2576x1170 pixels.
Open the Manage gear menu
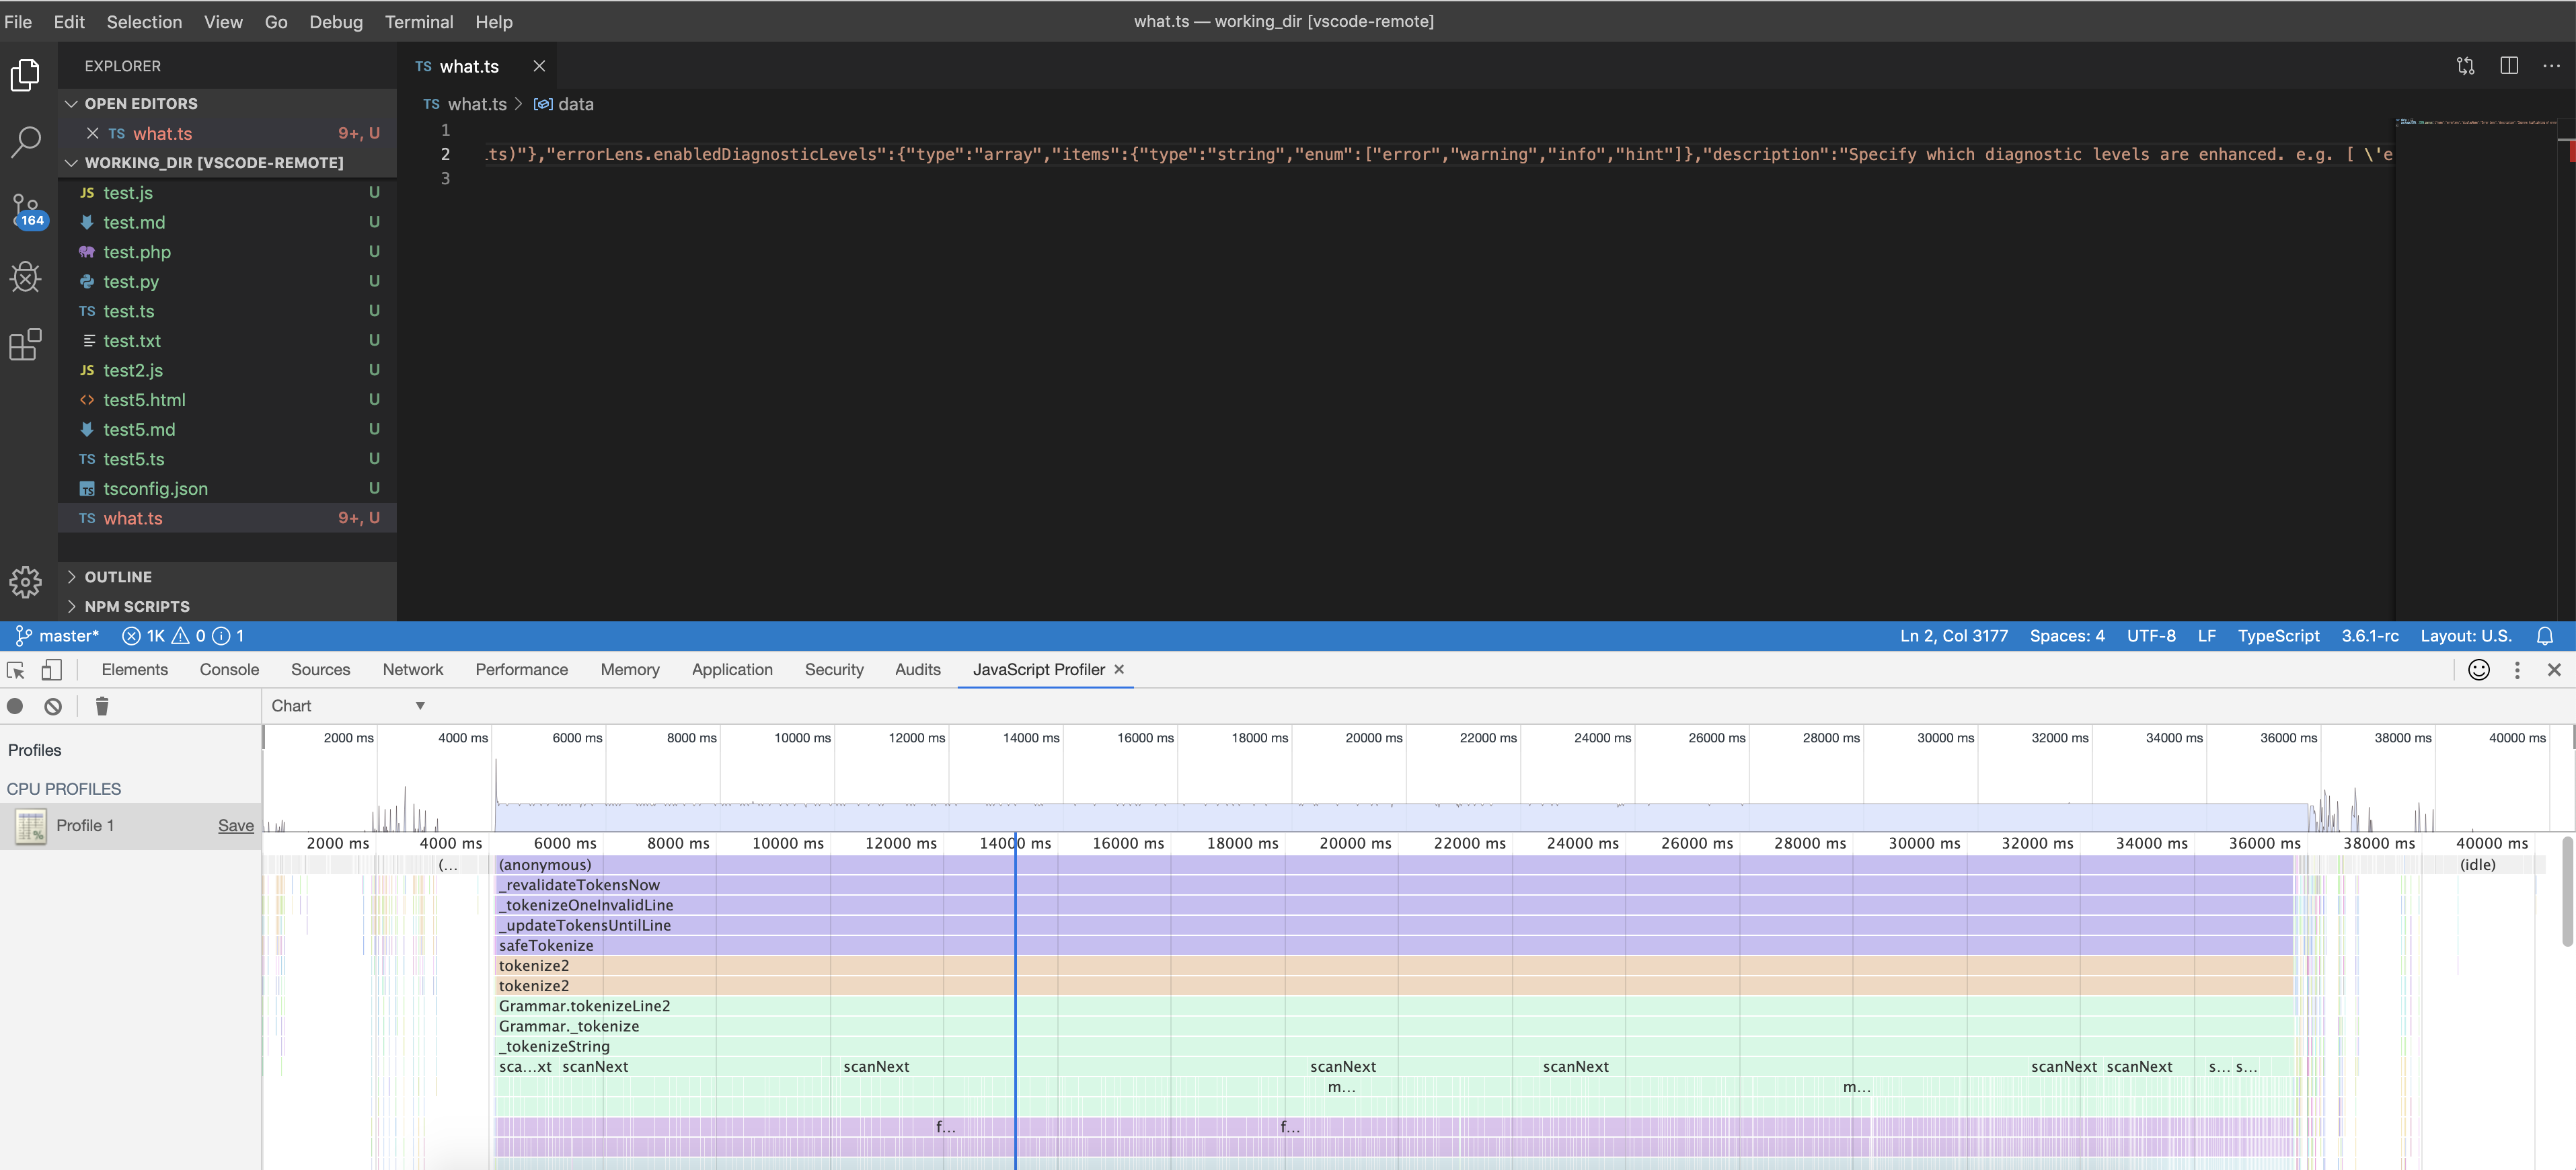tap(25, 582)
